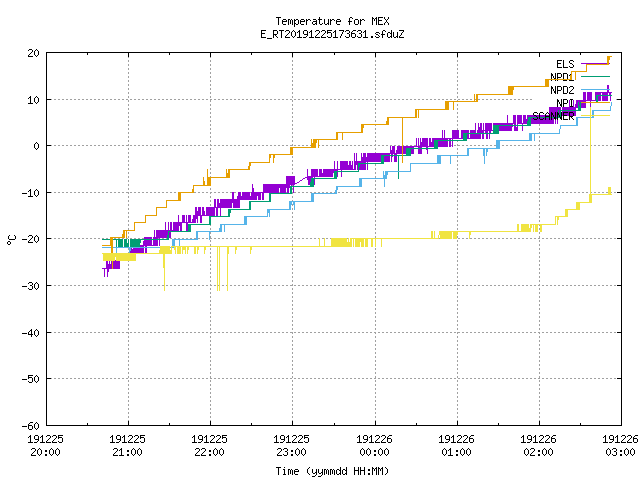Click the ELS legend label

565,64
